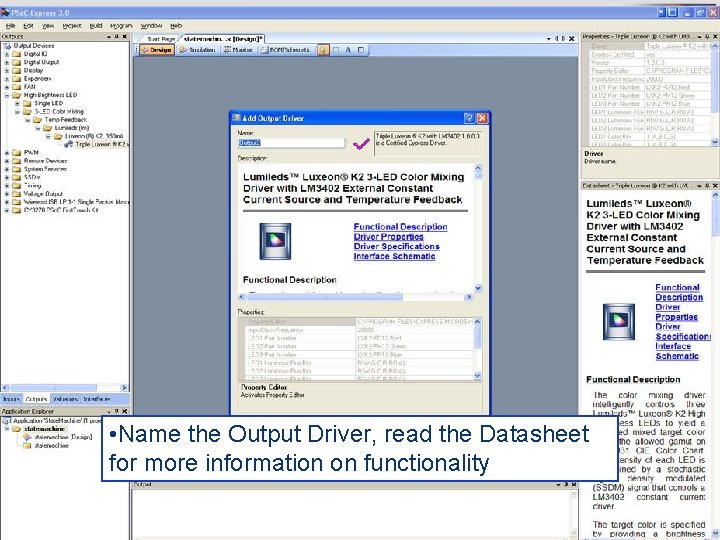Click the Simulation view button

click(198, 50)
